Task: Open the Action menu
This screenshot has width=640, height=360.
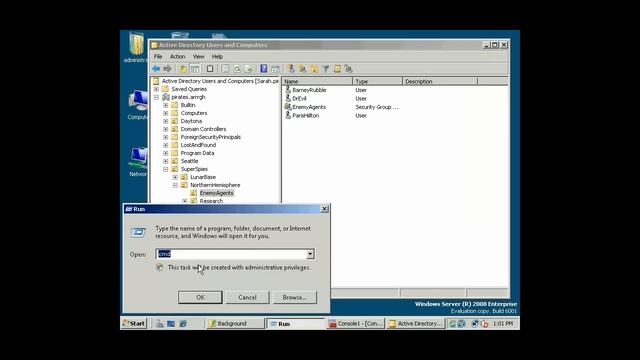Action: pyautogui.click(x=178, y=56)
